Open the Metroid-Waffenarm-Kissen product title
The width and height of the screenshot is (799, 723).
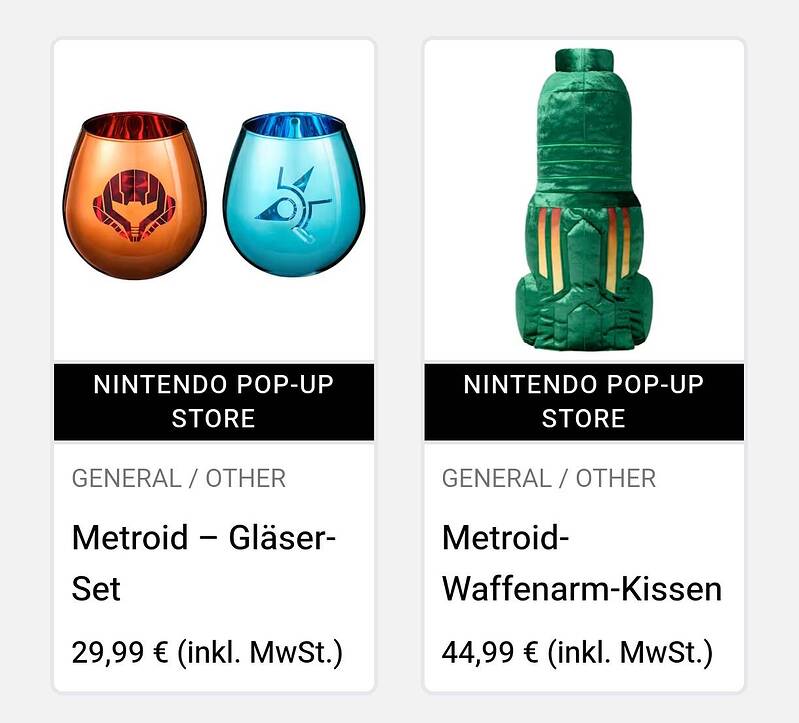581,563
